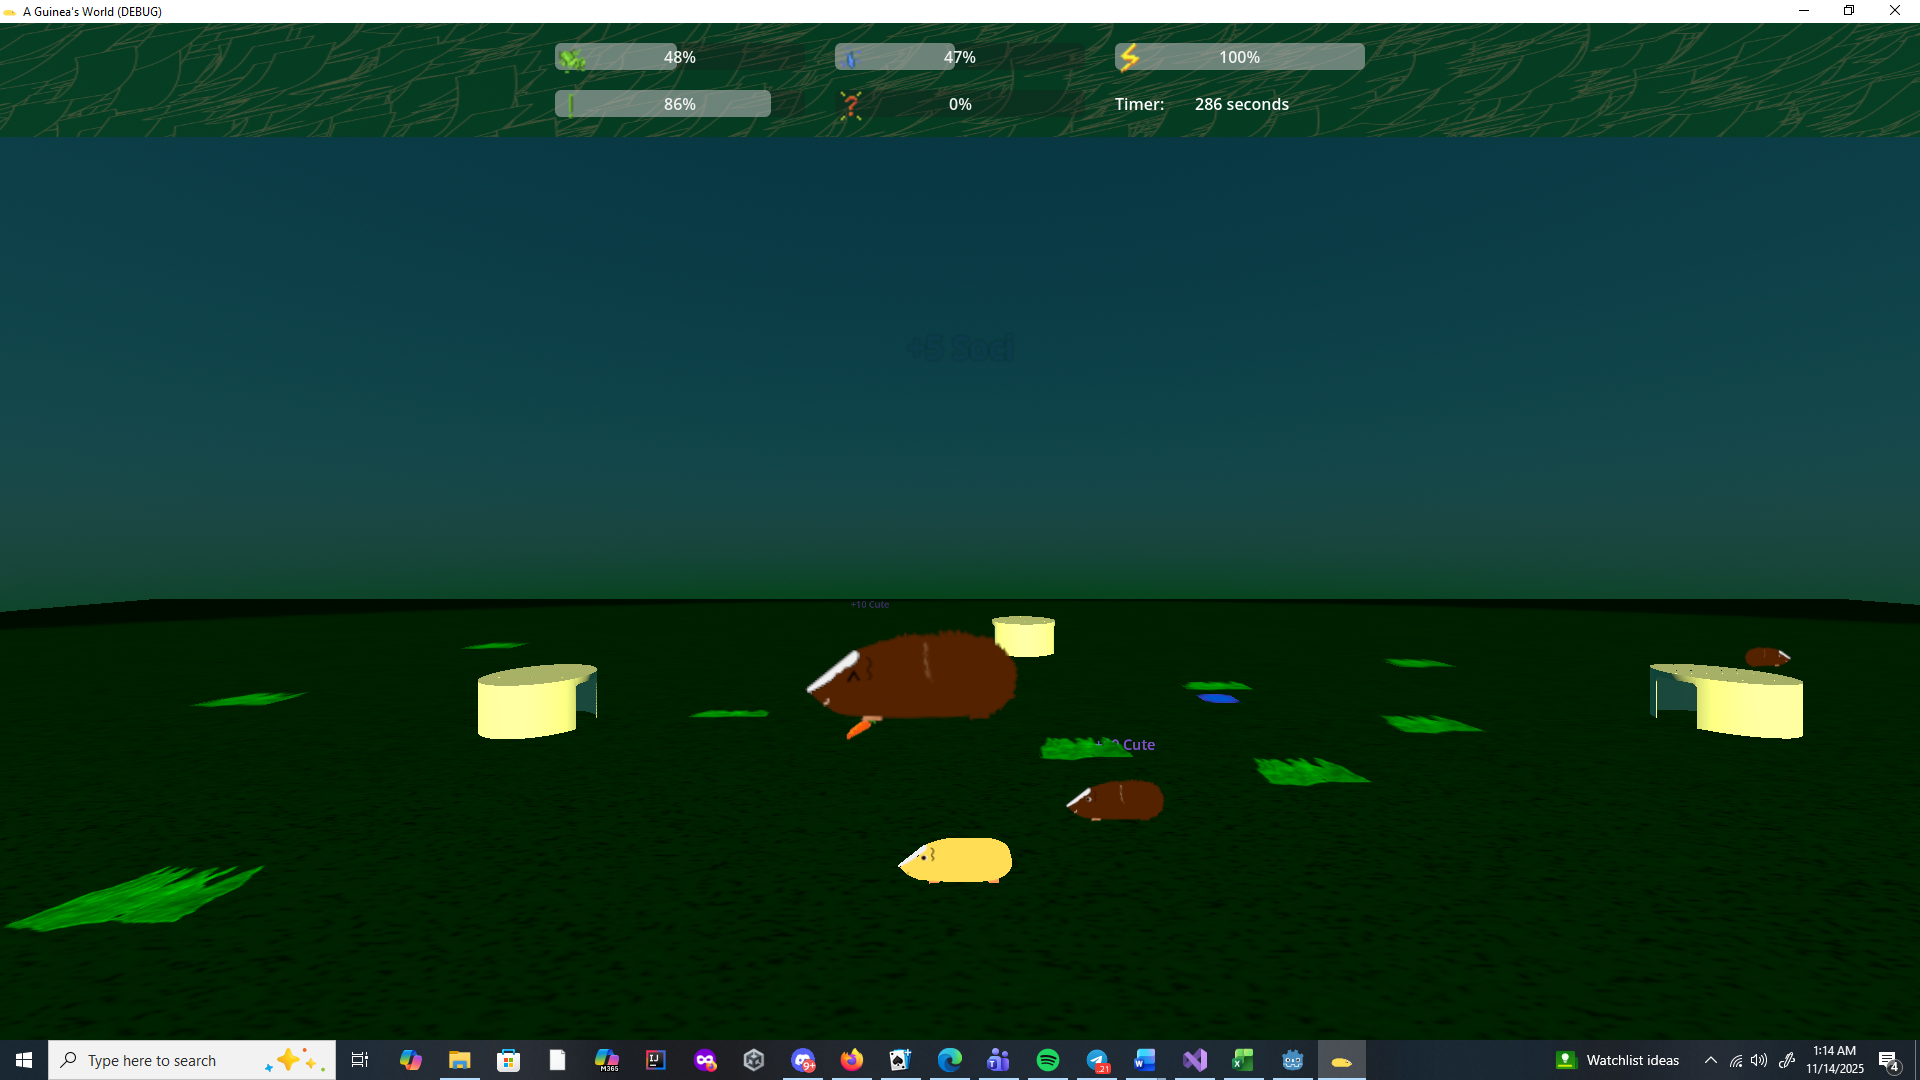Click the orange question mark icon

pyautogui.click(x=851, y=105)
